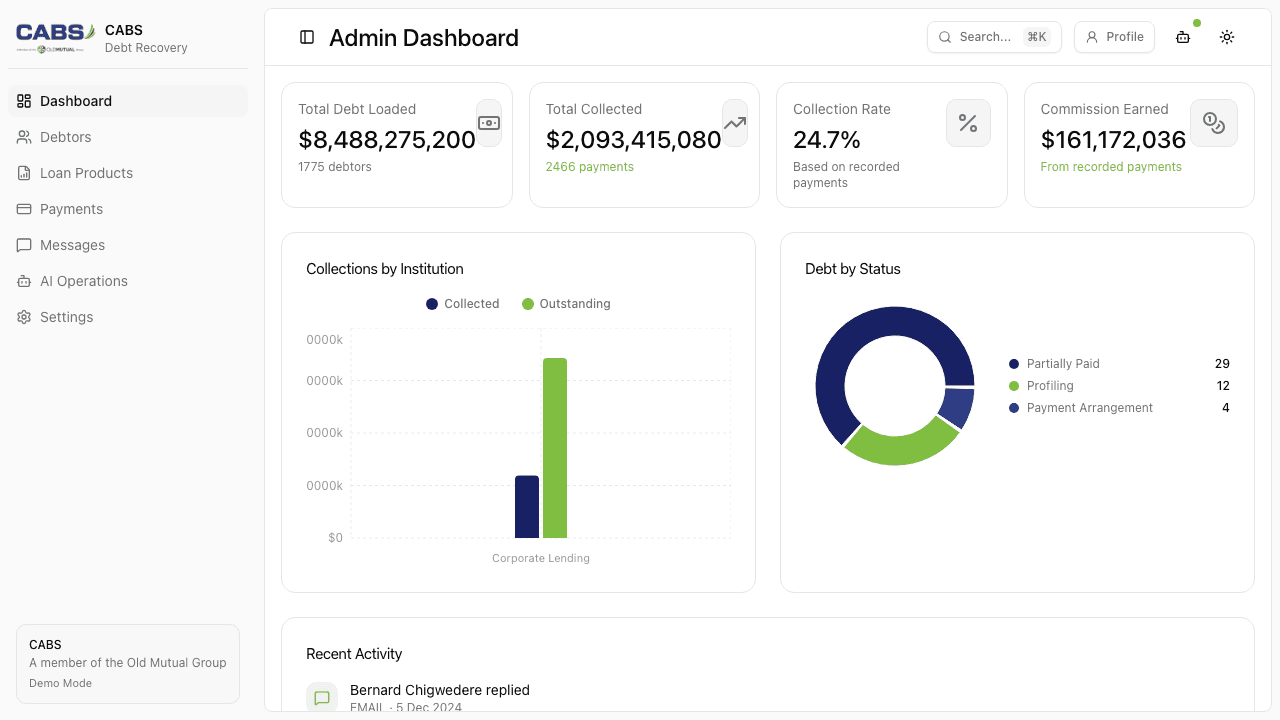1280x720 pixels.
Task: Open the AI assistant robot icon in header
Action: [1182, 37]
